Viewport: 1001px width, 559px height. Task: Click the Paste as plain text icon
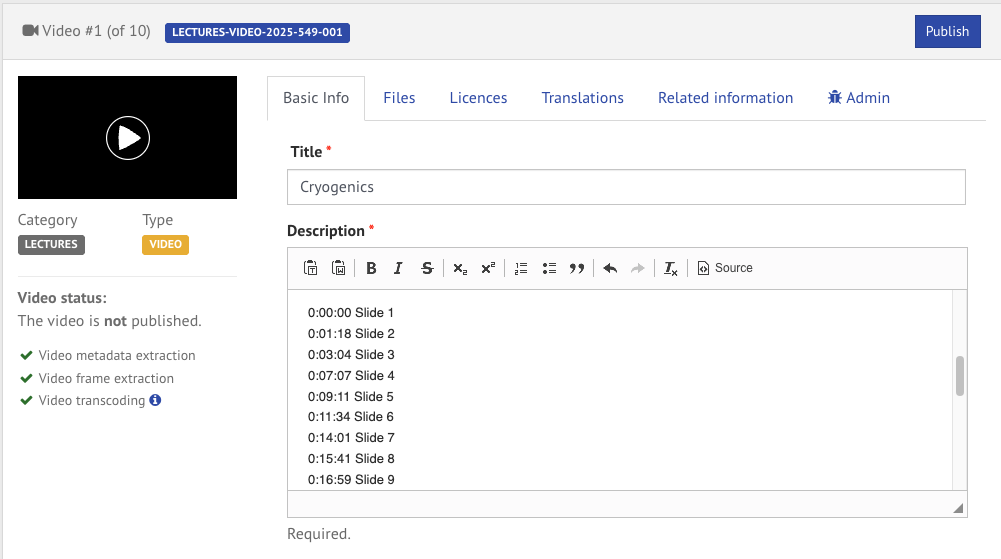coord(310,268)
